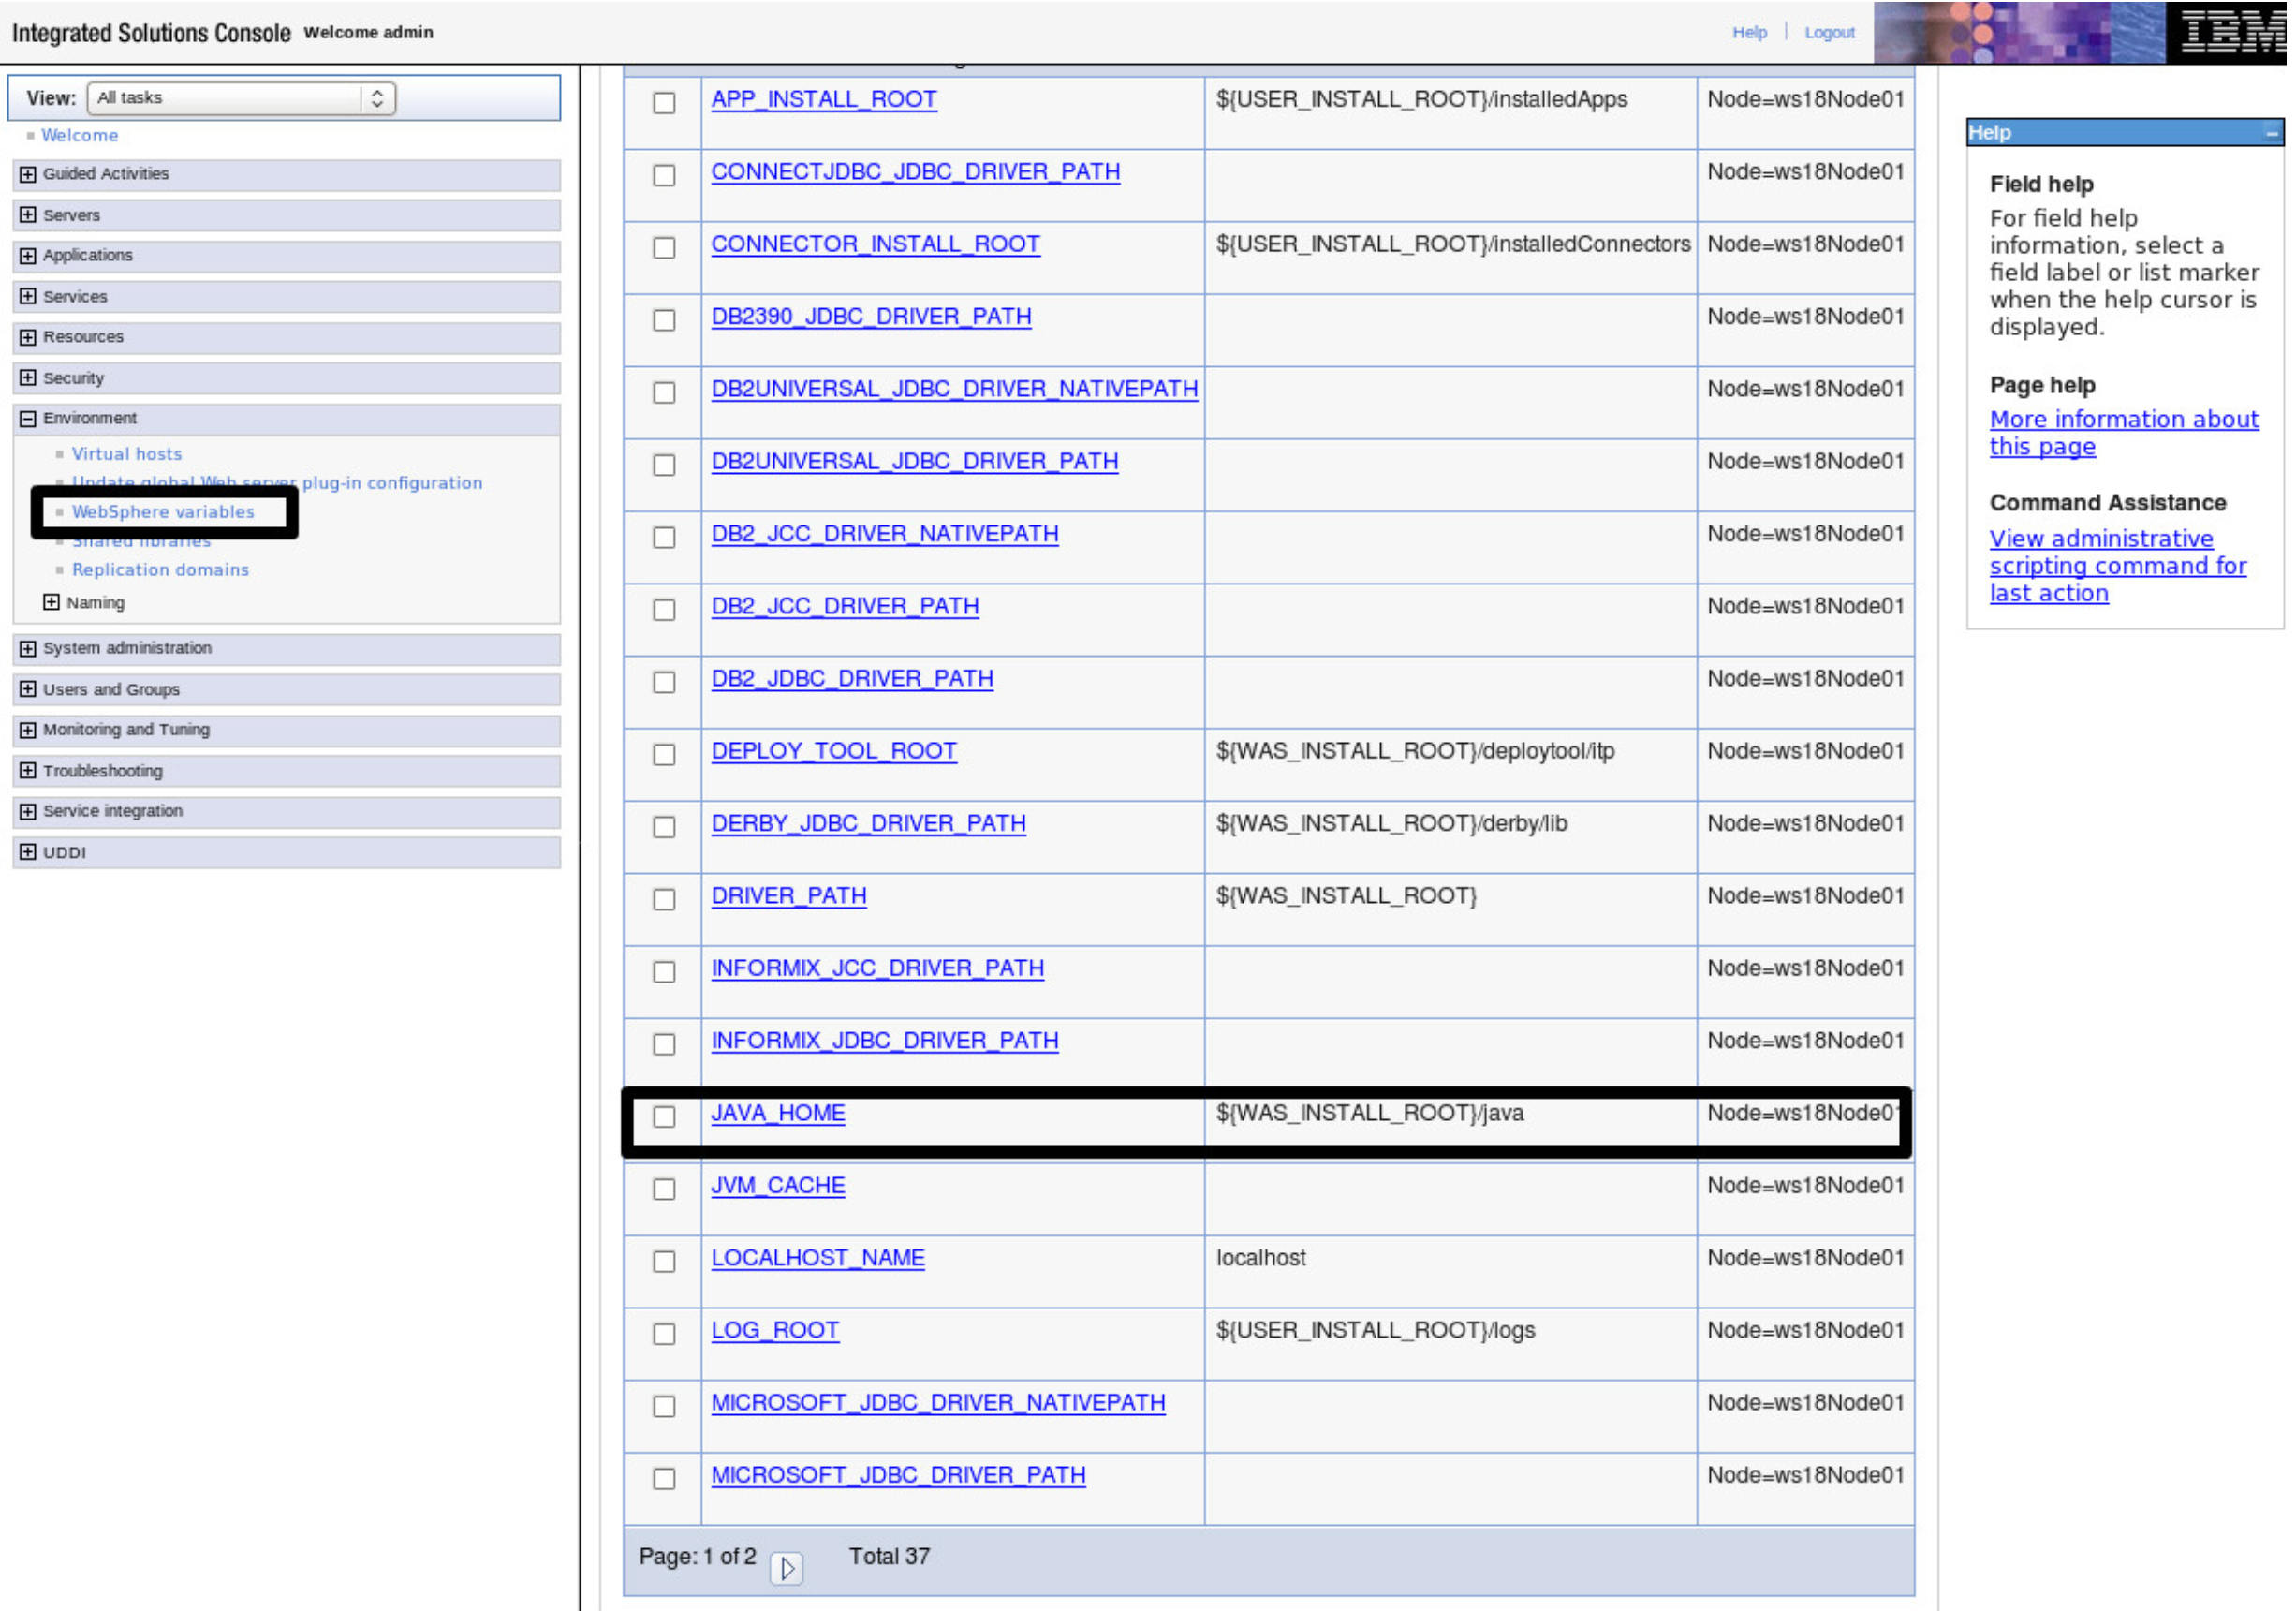Check the LOG_ROOT row checkbox
The height and width of the screenshot is (1611, 2296).
[664, 1334]
